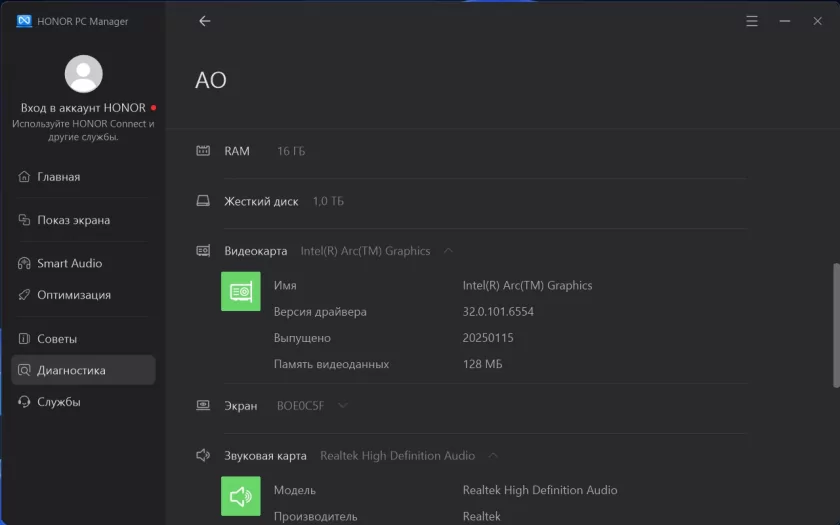Collapse the Звуковая карта section chevron
Screen dimensions: 840x525
tap(492, 456)
